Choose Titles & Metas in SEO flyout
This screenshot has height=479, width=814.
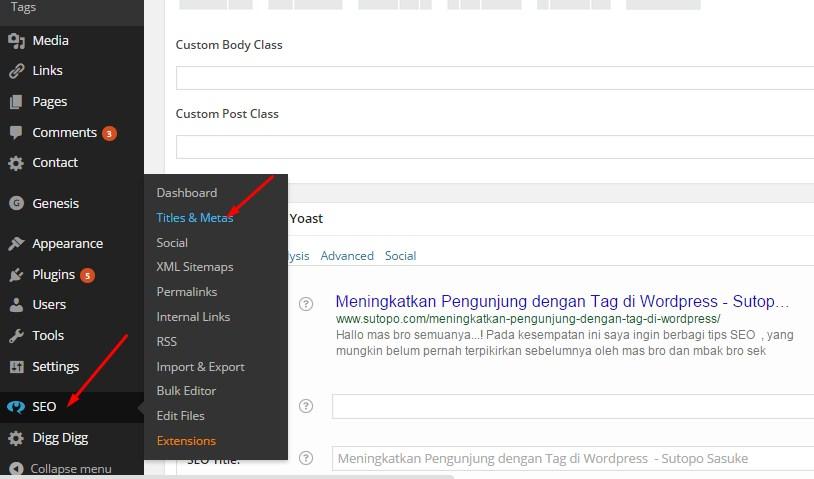coord(195,217)
